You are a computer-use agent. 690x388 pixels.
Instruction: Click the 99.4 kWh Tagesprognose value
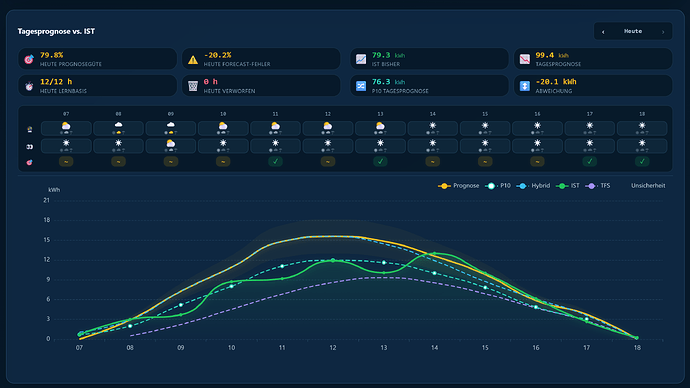coord(552,55)
